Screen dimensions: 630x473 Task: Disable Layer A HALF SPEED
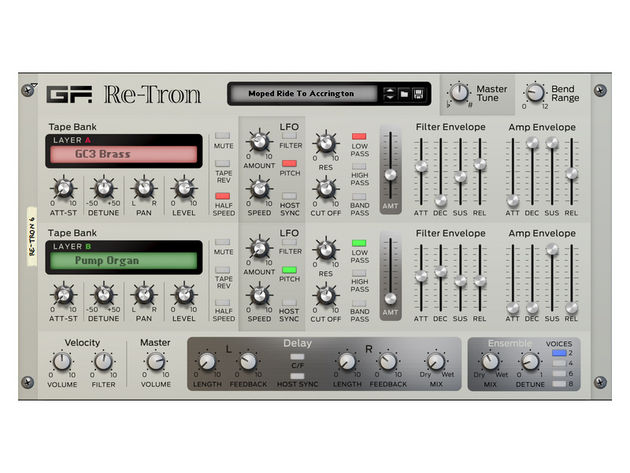(223, 196)
